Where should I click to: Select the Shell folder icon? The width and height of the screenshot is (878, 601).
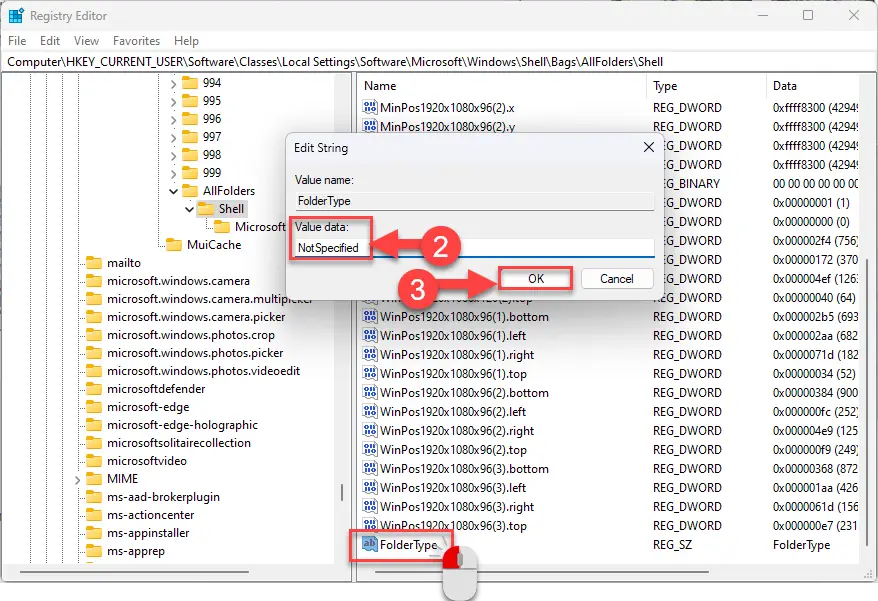click(x=206, y=209)
